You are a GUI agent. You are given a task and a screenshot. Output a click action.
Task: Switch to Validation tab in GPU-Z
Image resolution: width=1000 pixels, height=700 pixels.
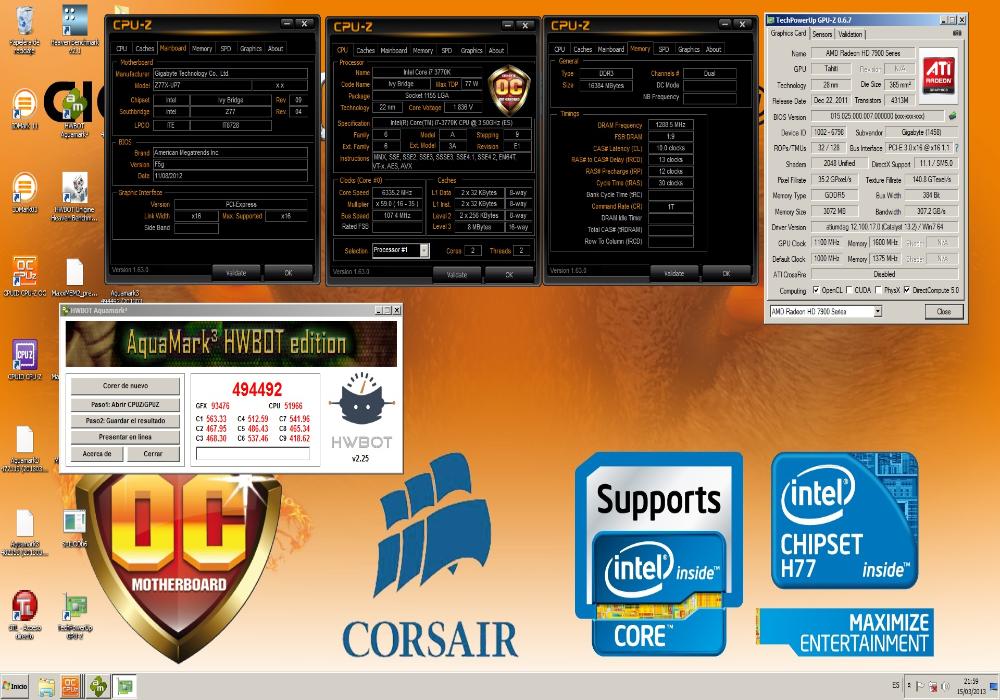(x=850, y=34)
